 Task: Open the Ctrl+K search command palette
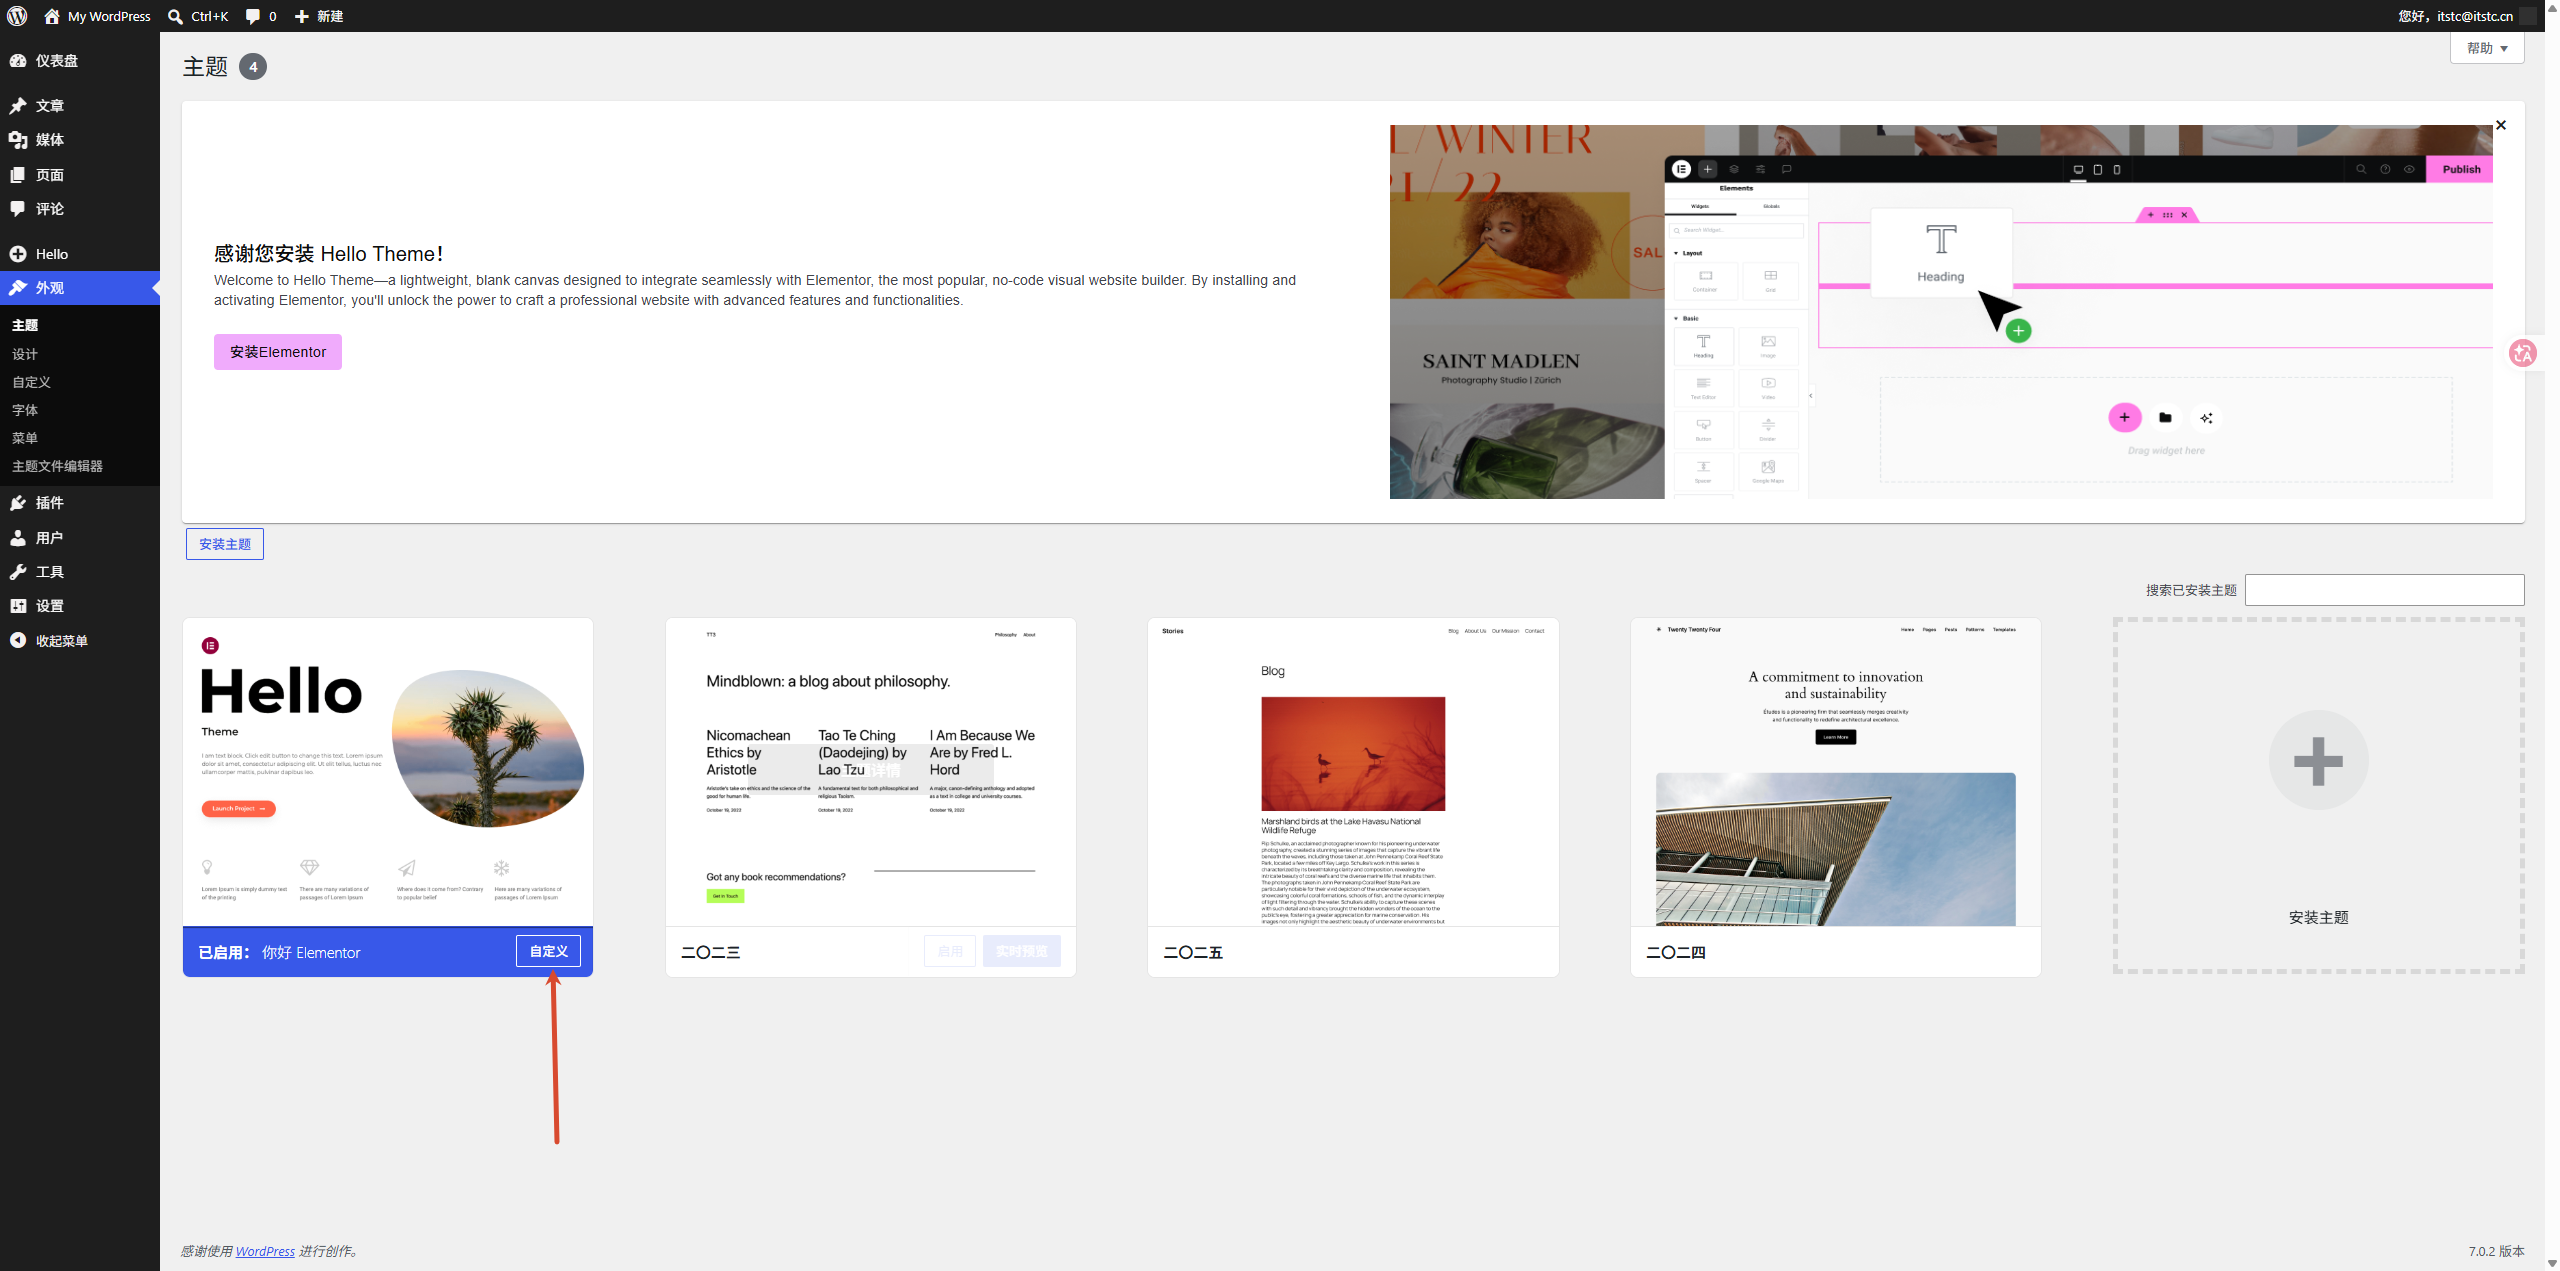coord(198,16)
